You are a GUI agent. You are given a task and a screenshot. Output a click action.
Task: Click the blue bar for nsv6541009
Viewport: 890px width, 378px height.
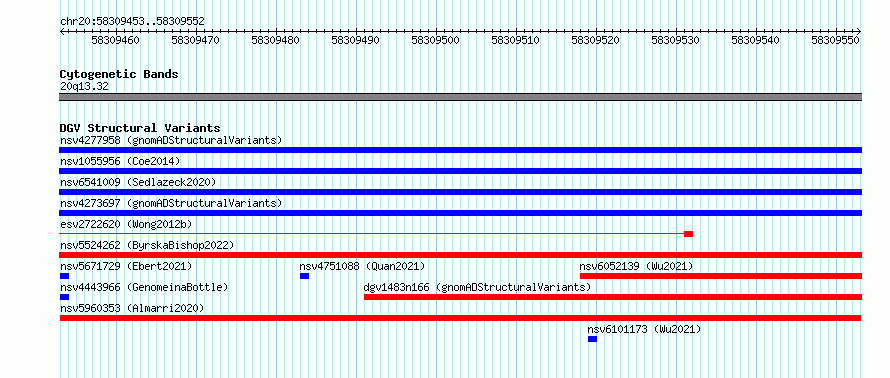460,192
